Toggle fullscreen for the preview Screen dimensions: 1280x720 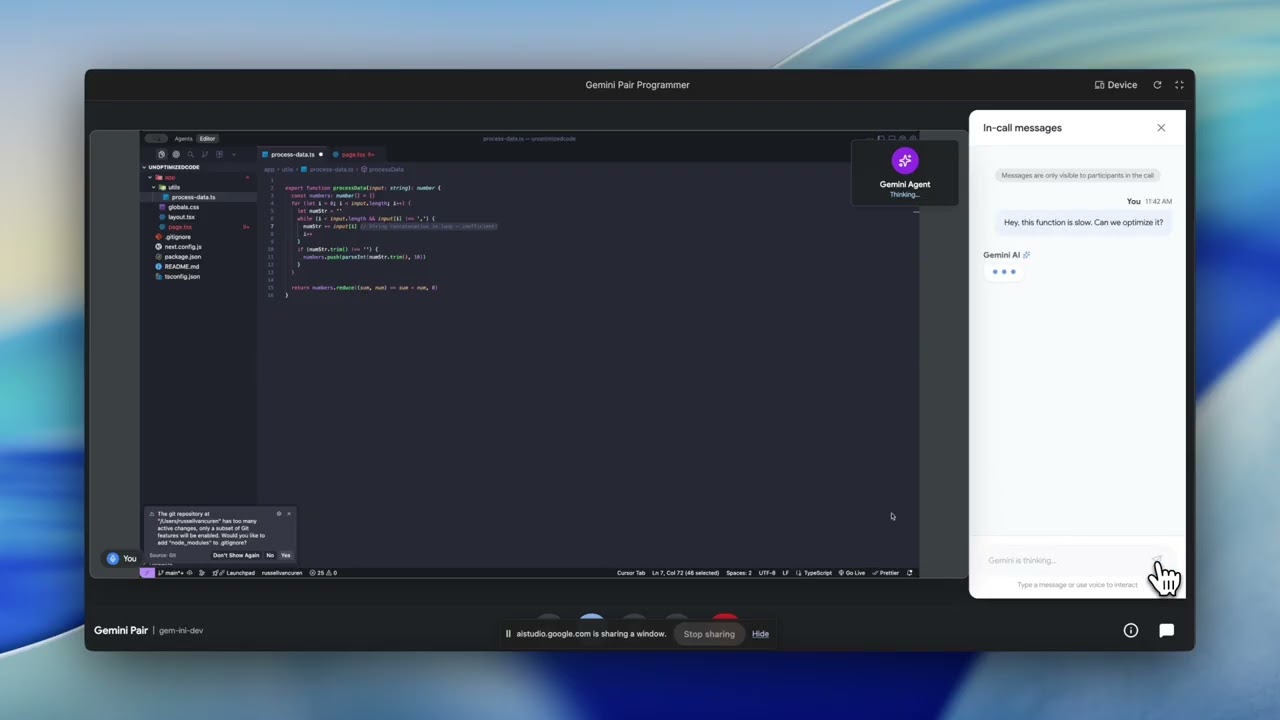coord(1179,85)
